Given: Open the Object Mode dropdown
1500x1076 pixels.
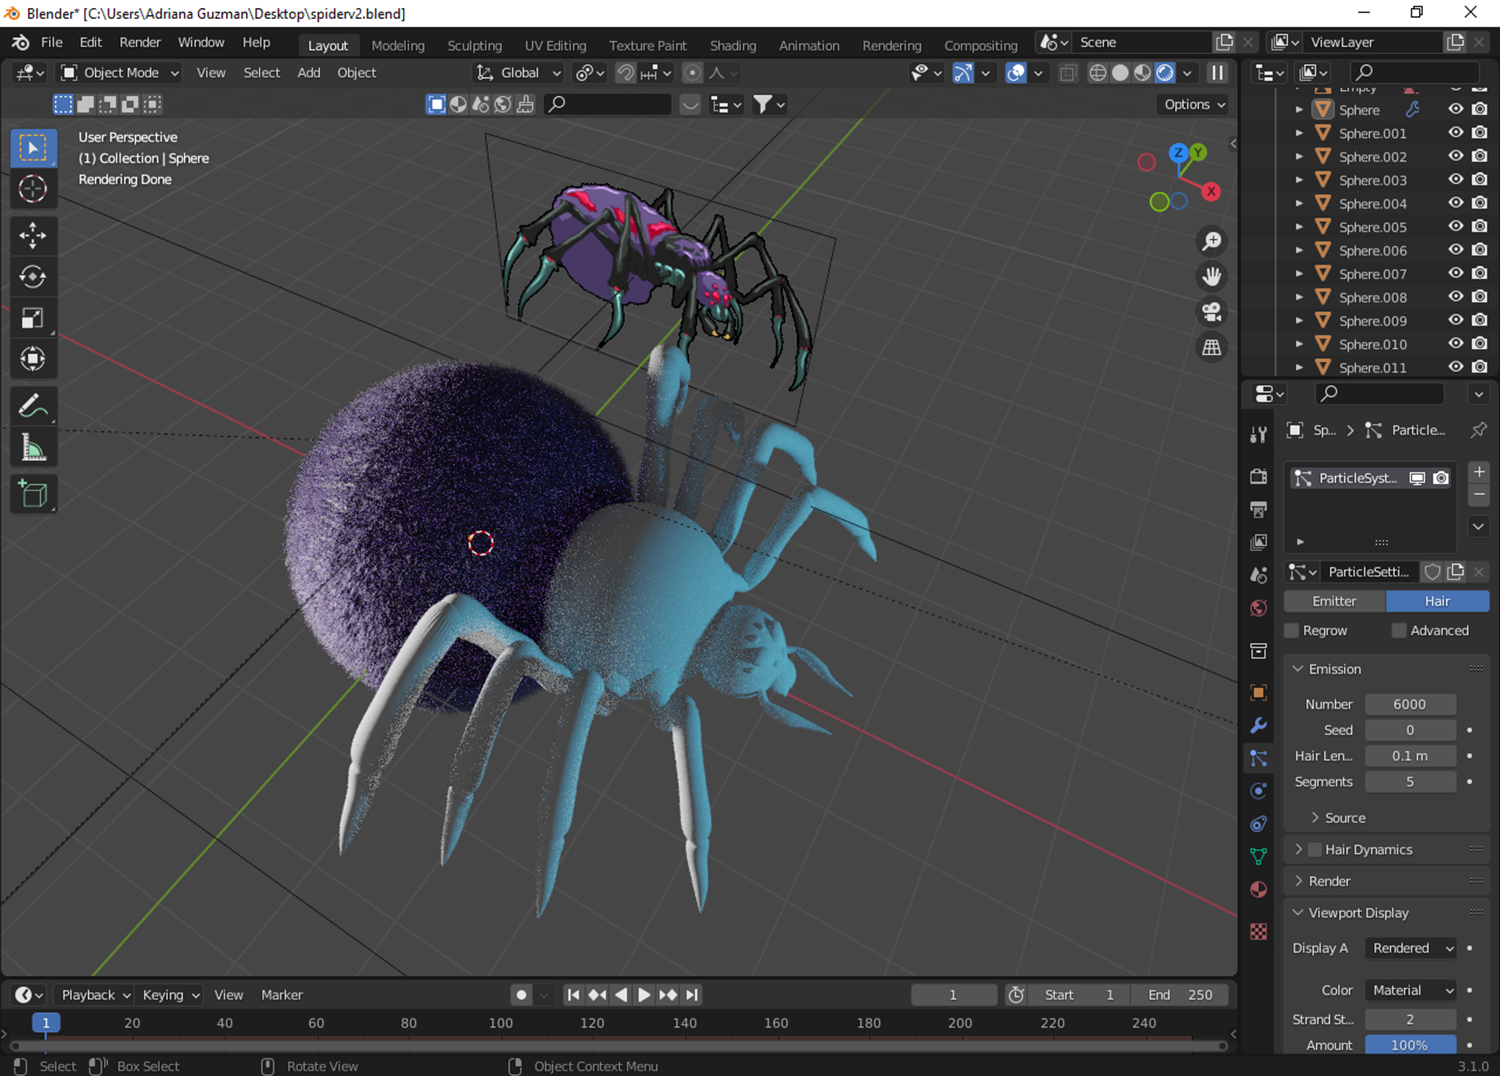Looking at the screenshot, I should pos(120,73).
